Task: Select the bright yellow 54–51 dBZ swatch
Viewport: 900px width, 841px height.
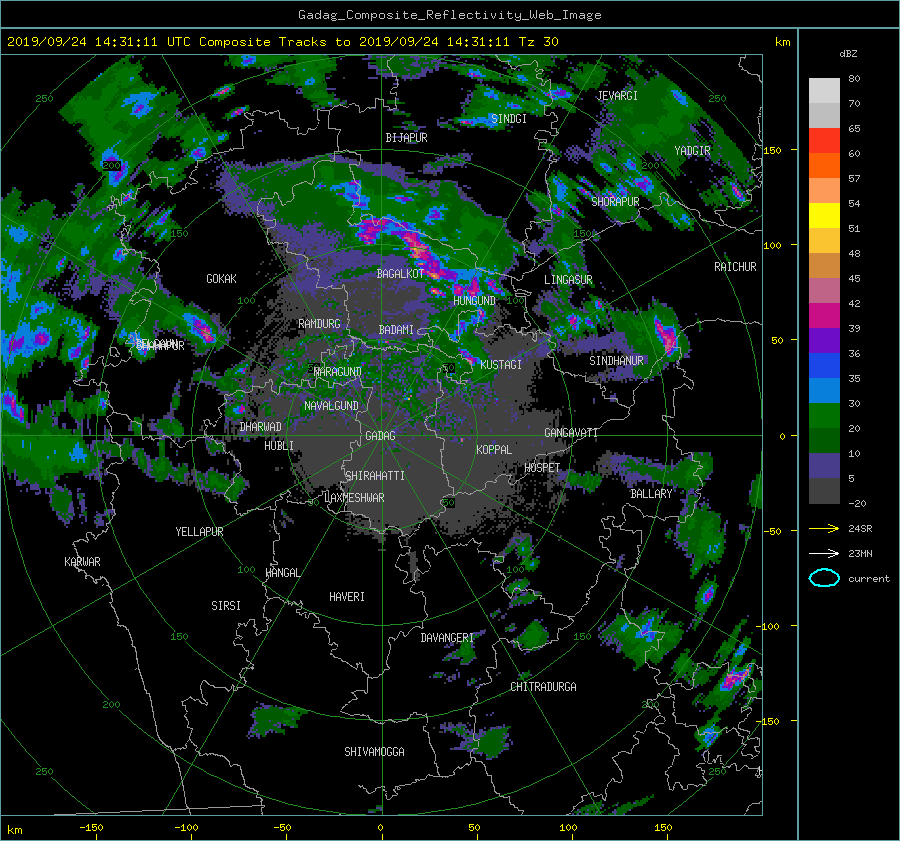Action: click(x=824, y=216)
